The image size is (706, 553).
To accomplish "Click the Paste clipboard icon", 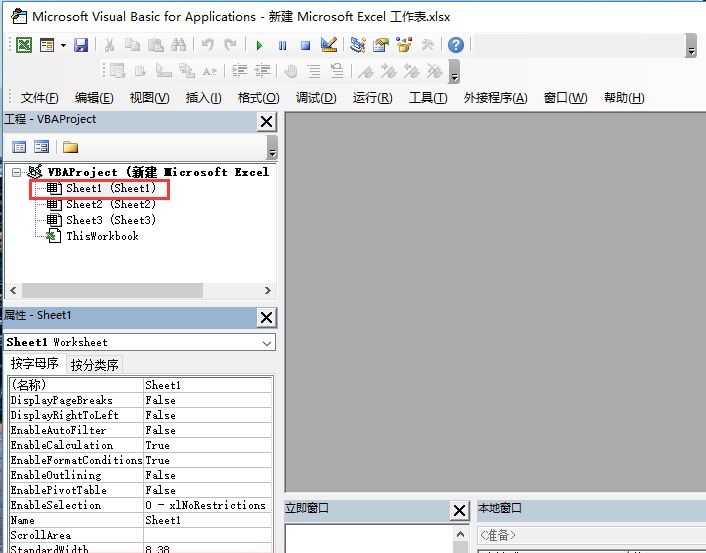I will pos(156,45).
